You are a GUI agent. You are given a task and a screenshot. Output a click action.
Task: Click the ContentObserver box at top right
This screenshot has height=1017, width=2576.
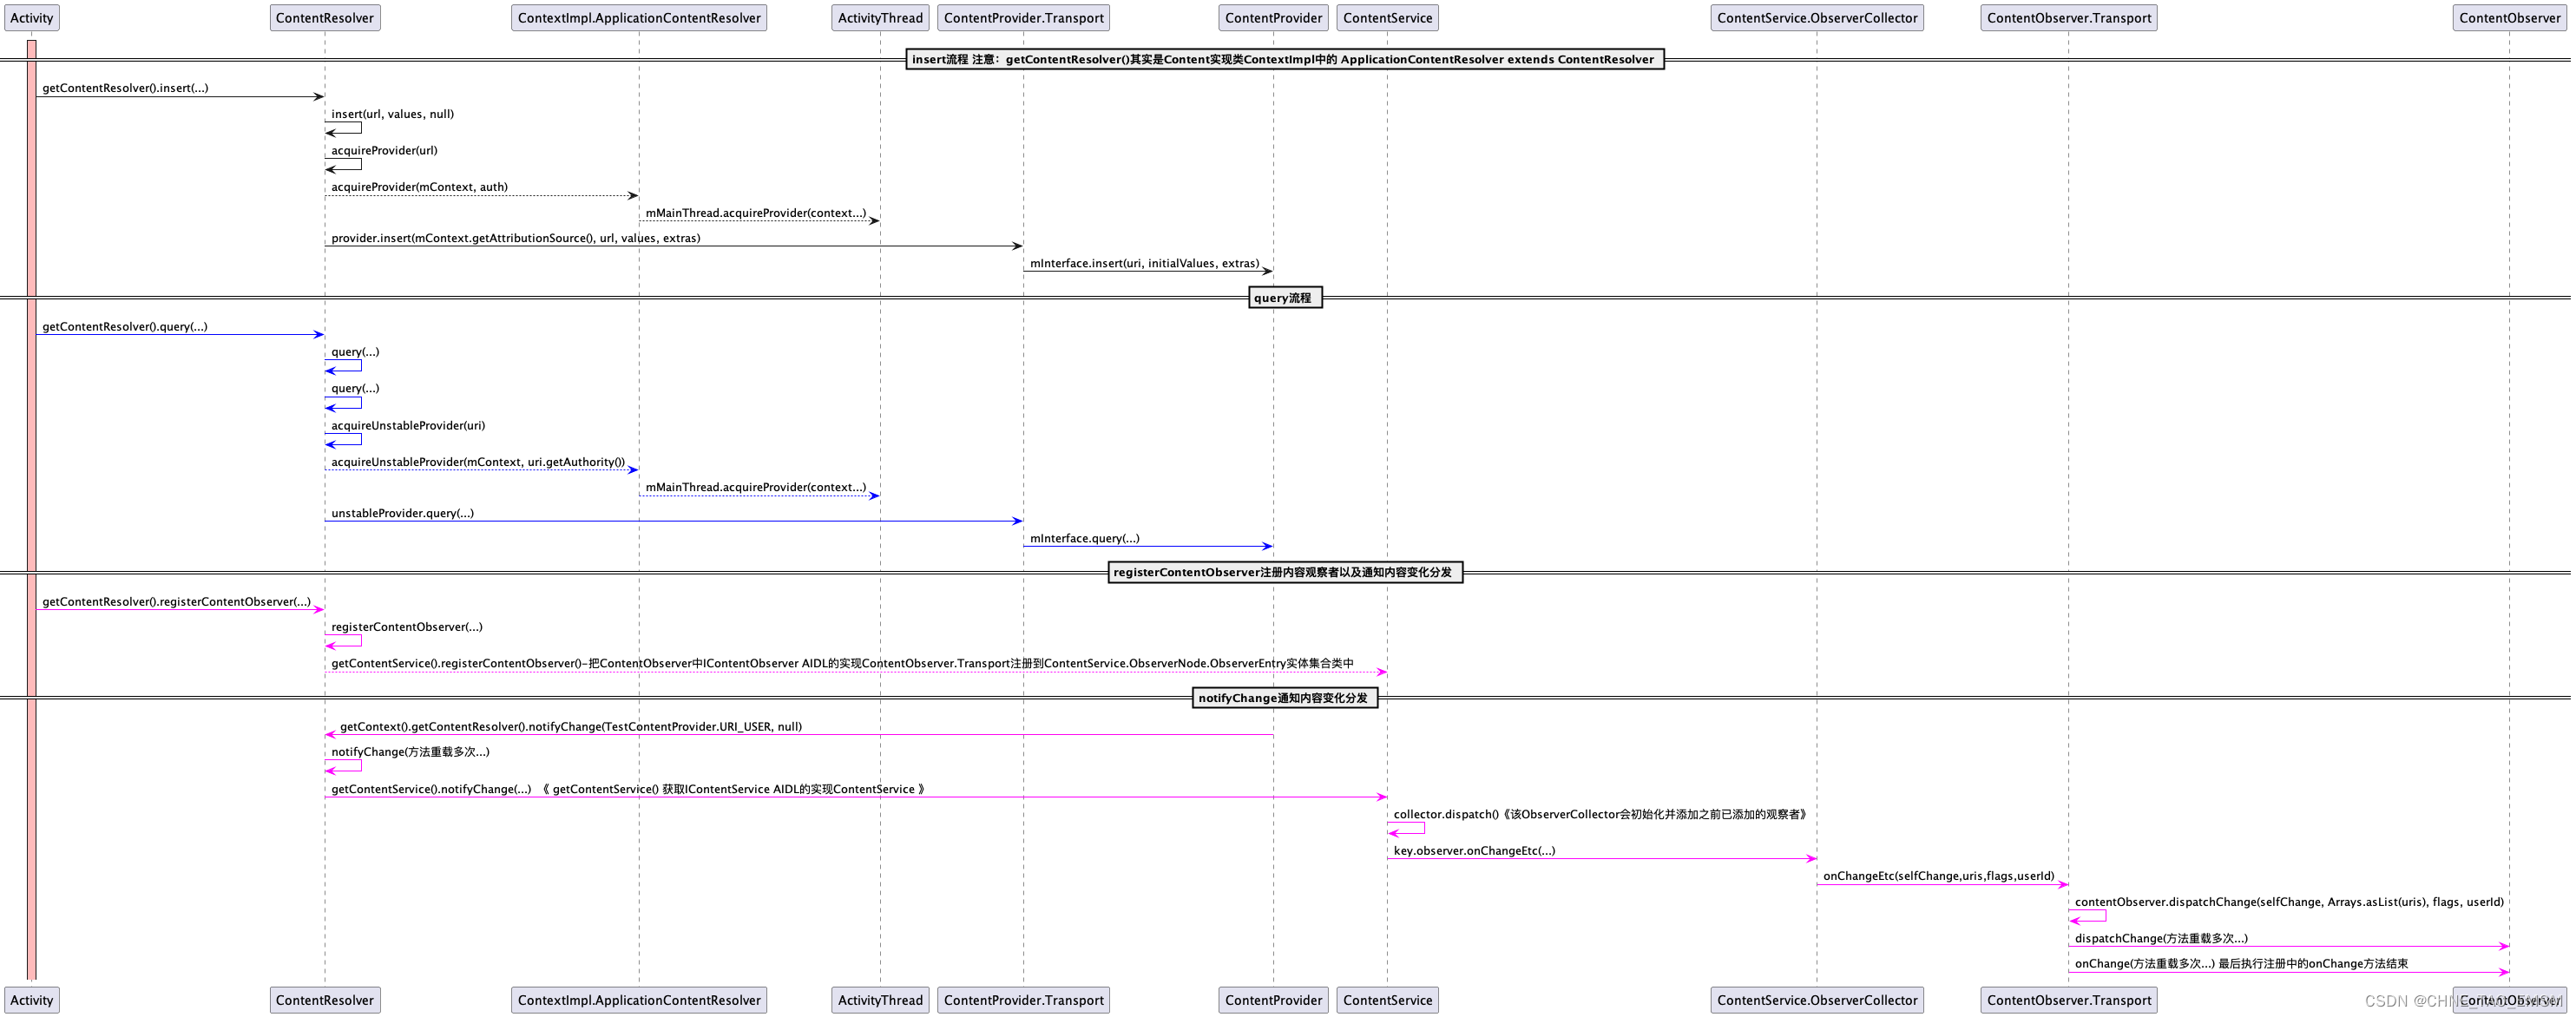tap(2508, 17)
